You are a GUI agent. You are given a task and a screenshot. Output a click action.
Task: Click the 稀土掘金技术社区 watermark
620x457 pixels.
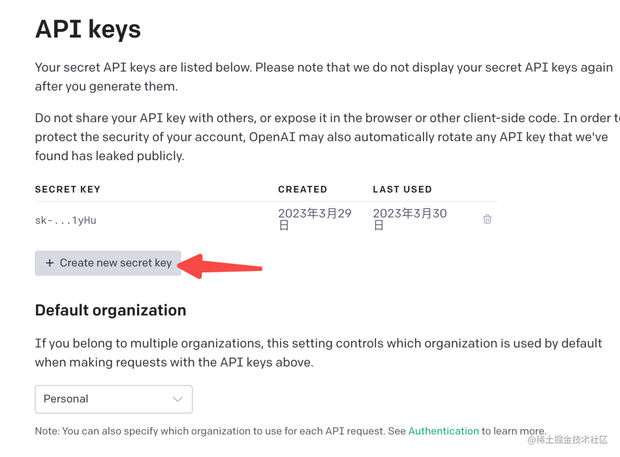tap(567, 440)
